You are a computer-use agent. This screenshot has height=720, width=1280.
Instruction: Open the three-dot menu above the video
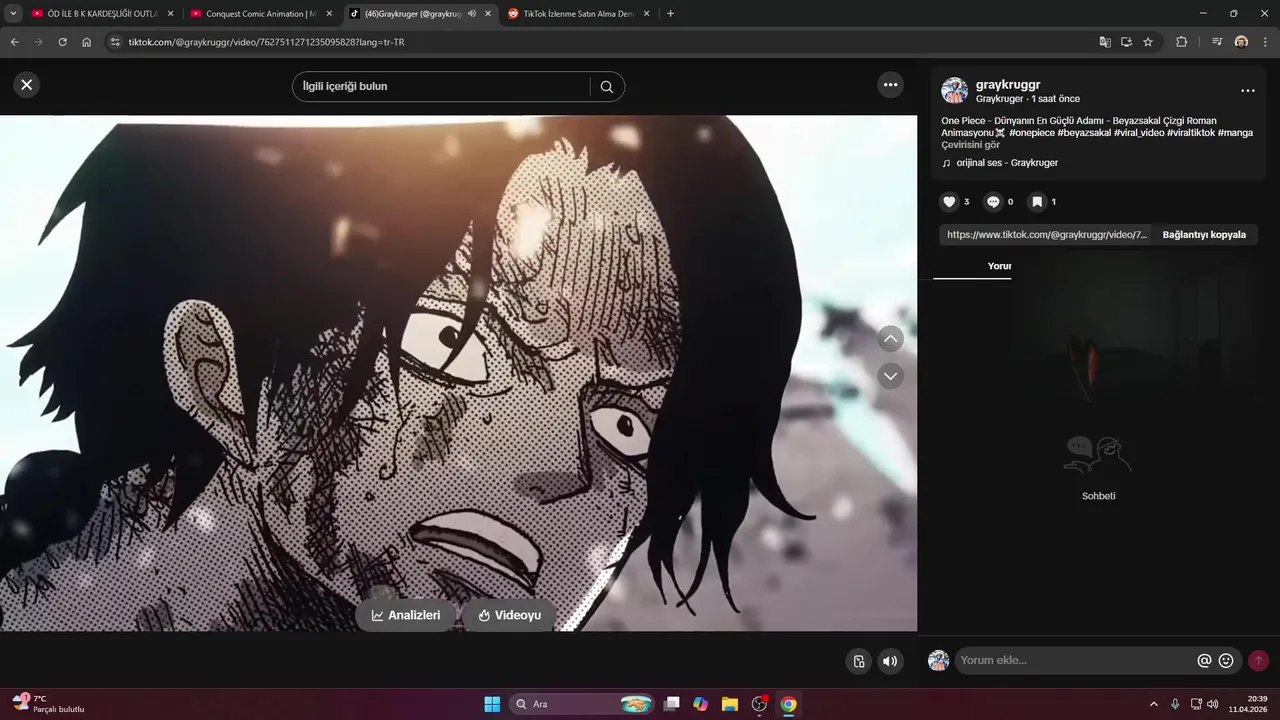tap(890, 85)
